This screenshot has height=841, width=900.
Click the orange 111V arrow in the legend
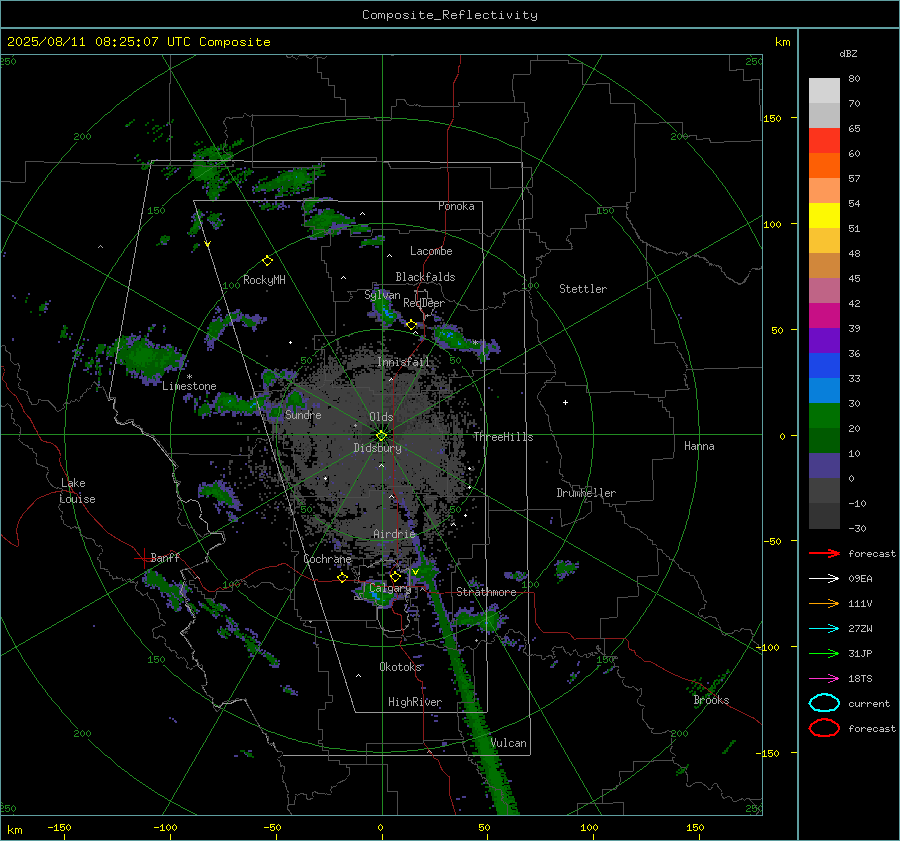coord(824,603)
